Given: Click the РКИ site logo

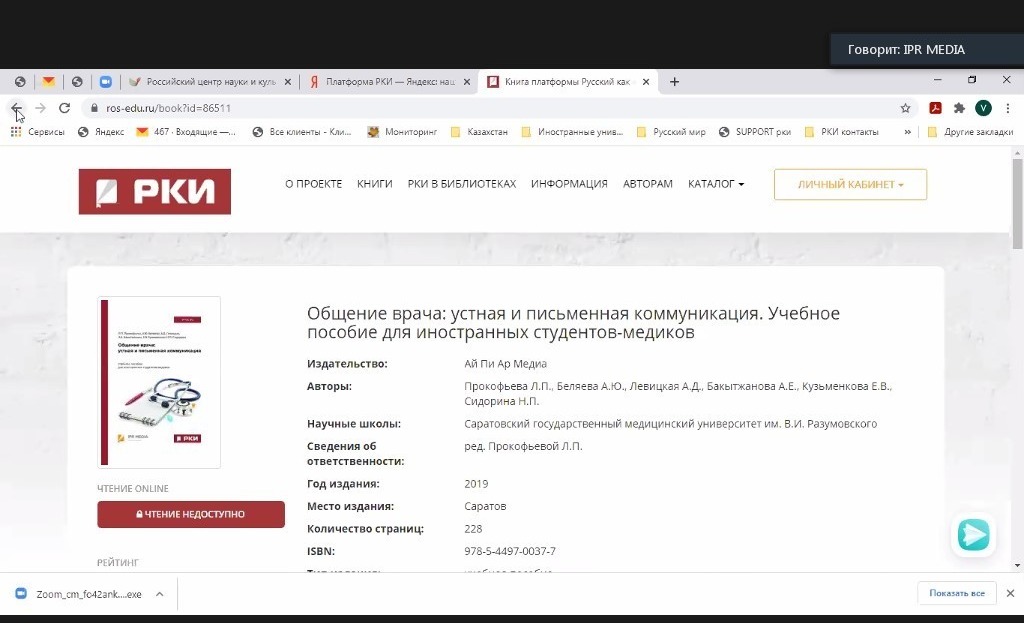Looking at the screenshot, I should (x=155, y=191).
